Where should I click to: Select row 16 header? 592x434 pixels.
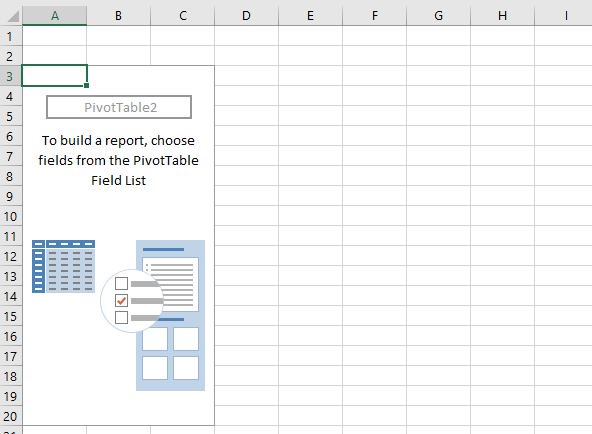coord(11,336)
